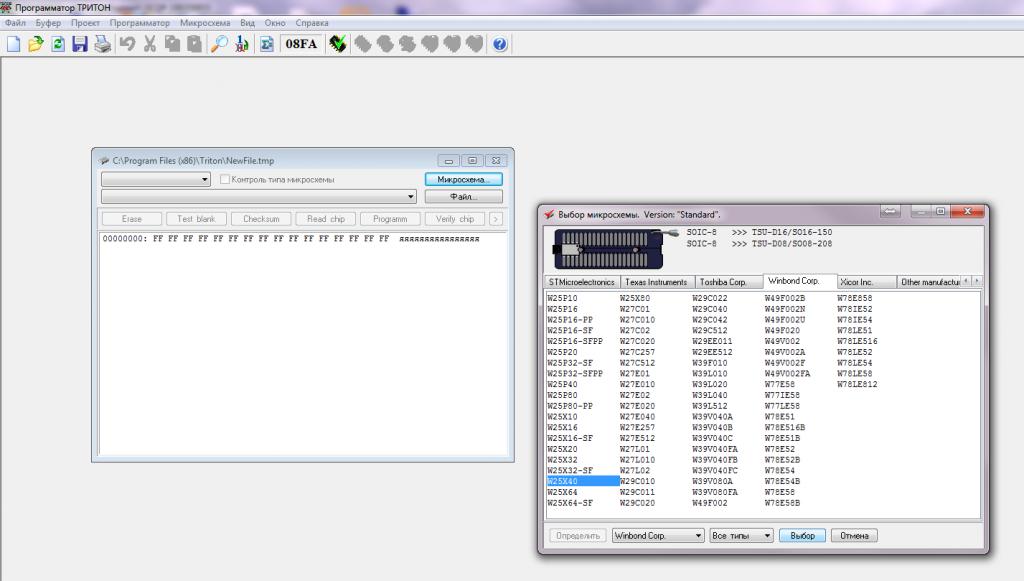This screenshot has height=581, width=1024.
Task: Switch to the Texas Instruments tab
Action: point(656,282)
